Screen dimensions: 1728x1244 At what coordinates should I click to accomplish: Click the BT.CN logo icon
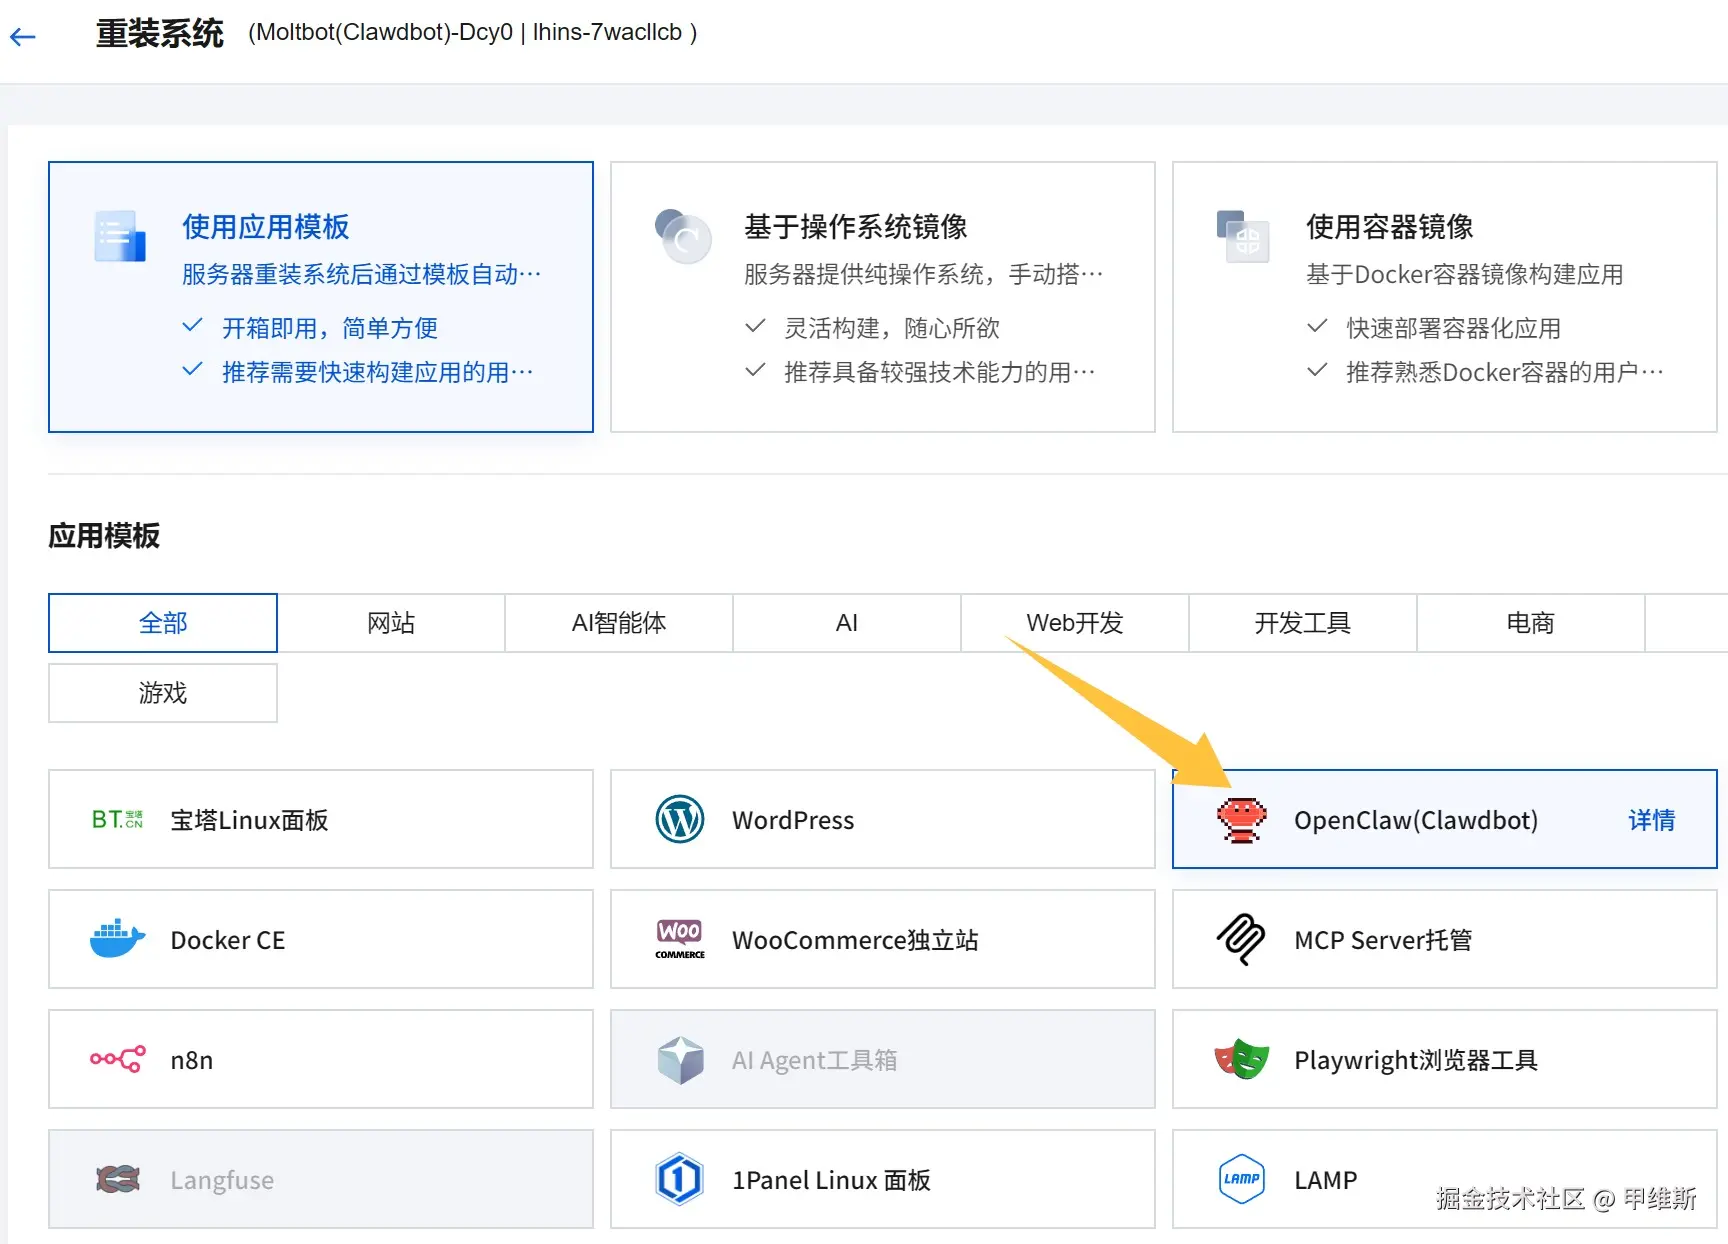[117, 820]
